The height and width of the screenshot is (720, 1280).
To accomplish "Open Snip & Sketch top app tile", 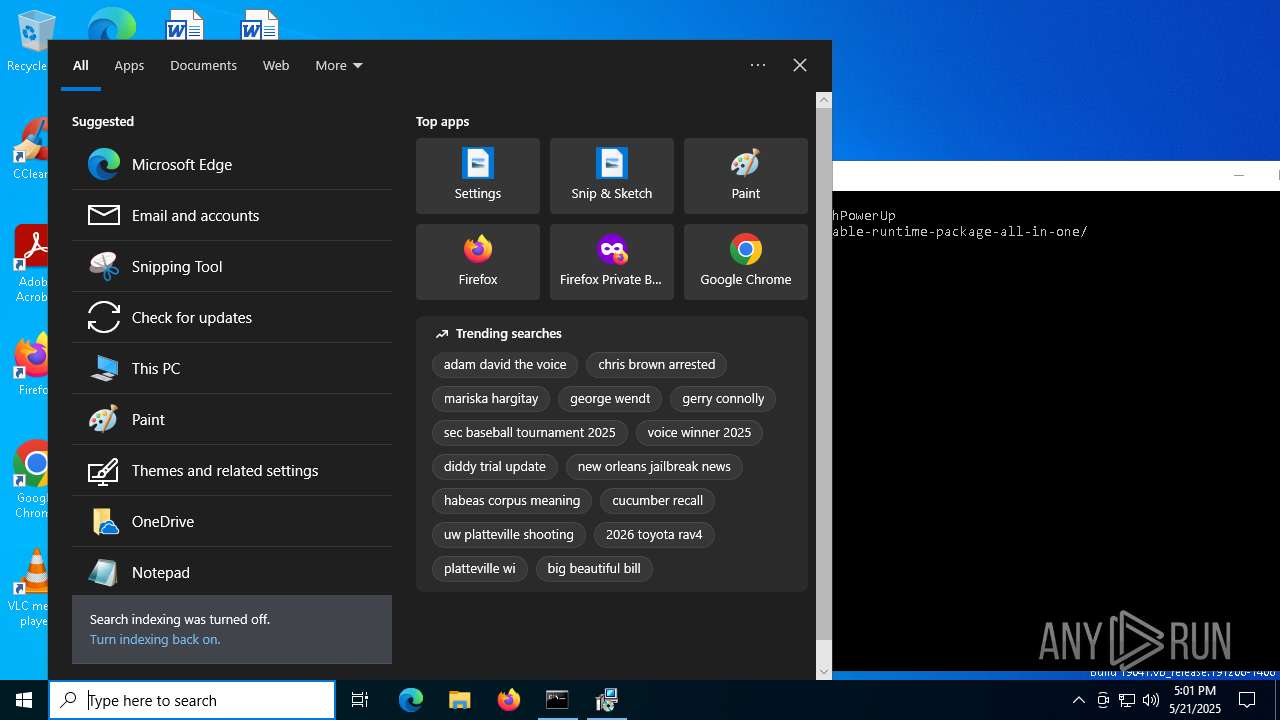I will (x=612, y=176).
